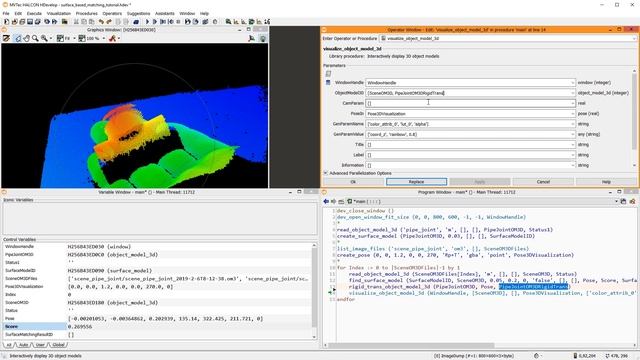Click the New Program toolbar icon
This screenshot has height=360, width=640.
7,22
